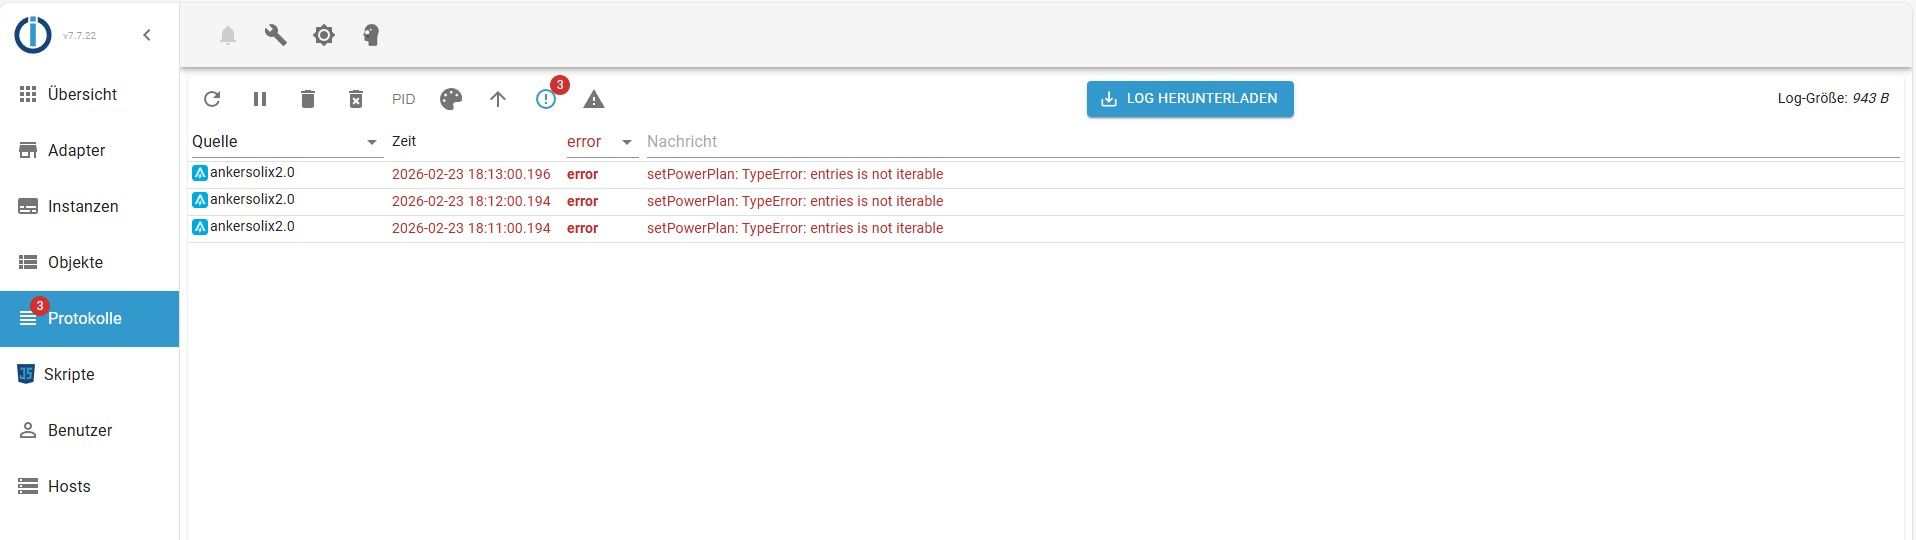The height and width of the screenshot is (540, 1916).
Task: Click the error counter icon with badge
Action: [x=546, y=99]
